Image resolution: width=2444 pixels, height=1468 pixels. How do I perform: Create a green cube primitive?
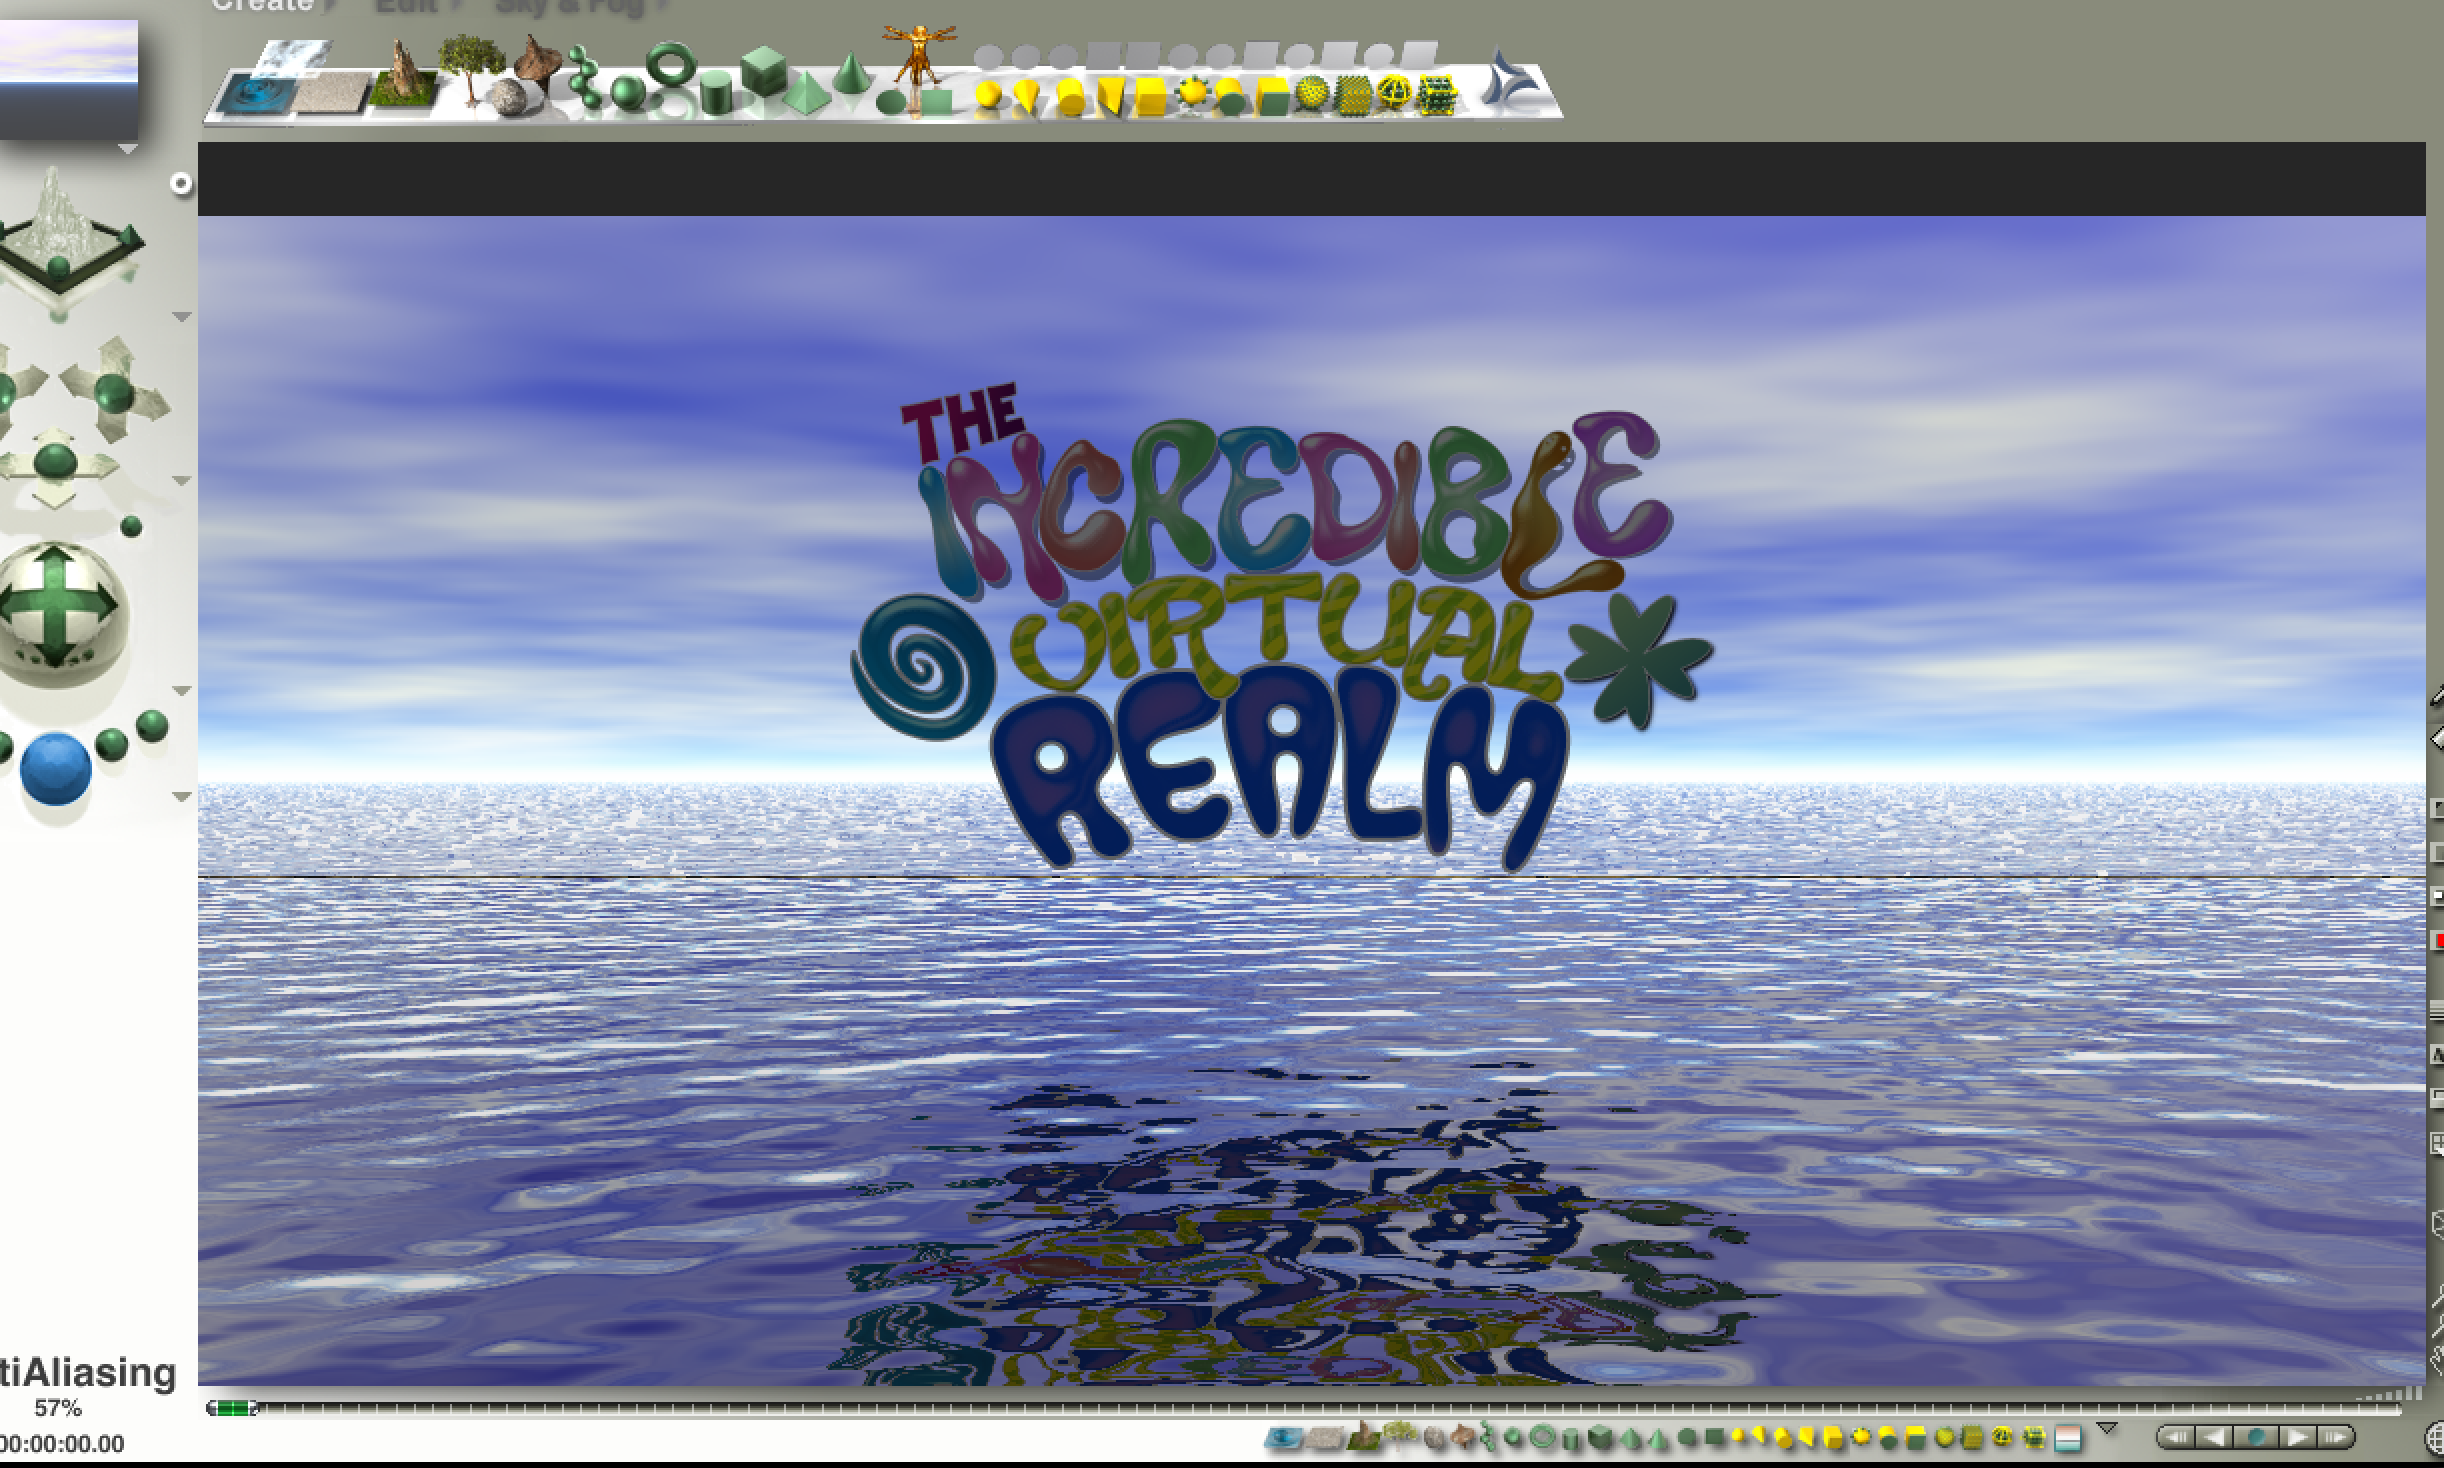(765, 71)
